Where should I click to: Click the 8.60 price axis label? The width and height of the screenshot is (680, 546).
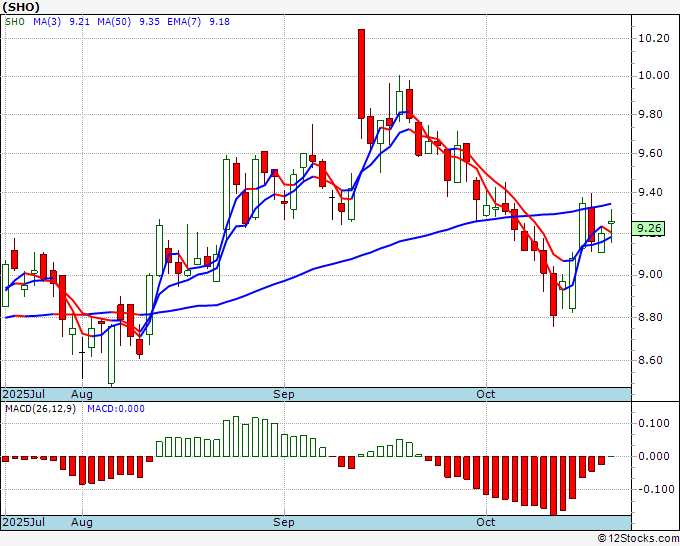(651, 360)
